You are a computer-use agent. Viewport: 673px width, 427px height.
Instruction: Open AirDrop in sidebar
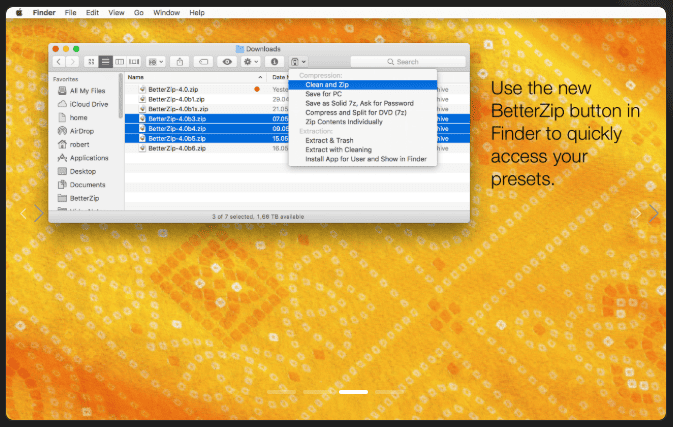point(76,131)
